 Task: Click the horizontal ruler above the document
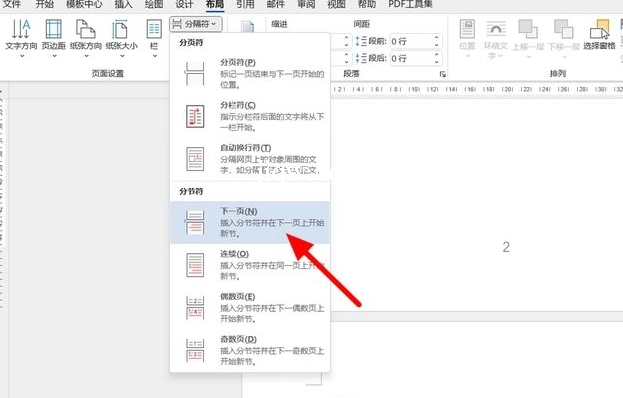(477, 89)
